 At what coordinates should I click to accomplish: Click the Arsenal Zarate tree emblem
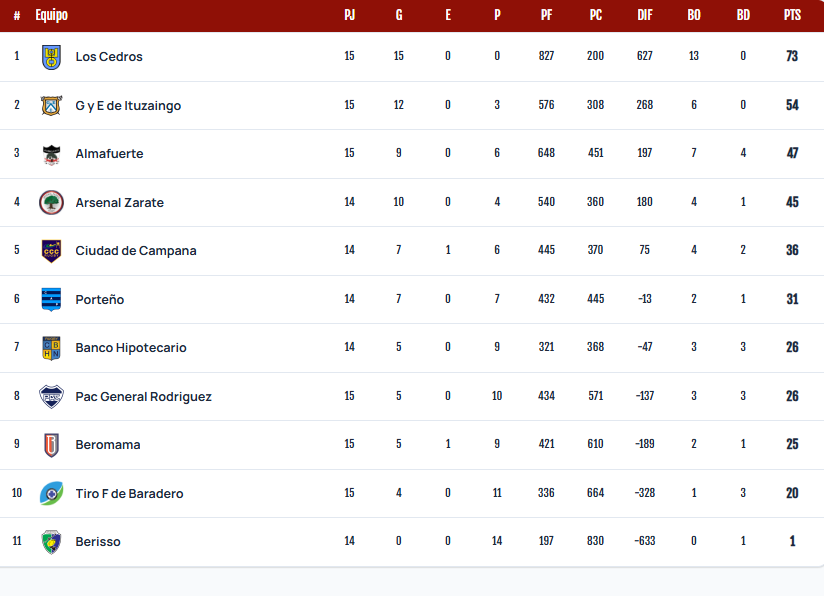tap(52, 202)
